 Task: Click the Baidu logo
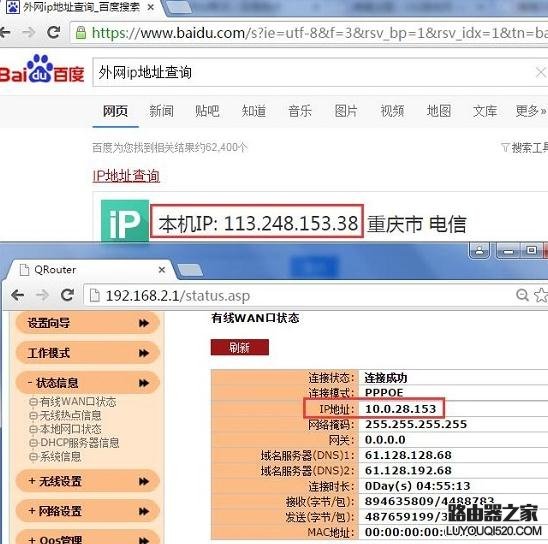point(42,69)
